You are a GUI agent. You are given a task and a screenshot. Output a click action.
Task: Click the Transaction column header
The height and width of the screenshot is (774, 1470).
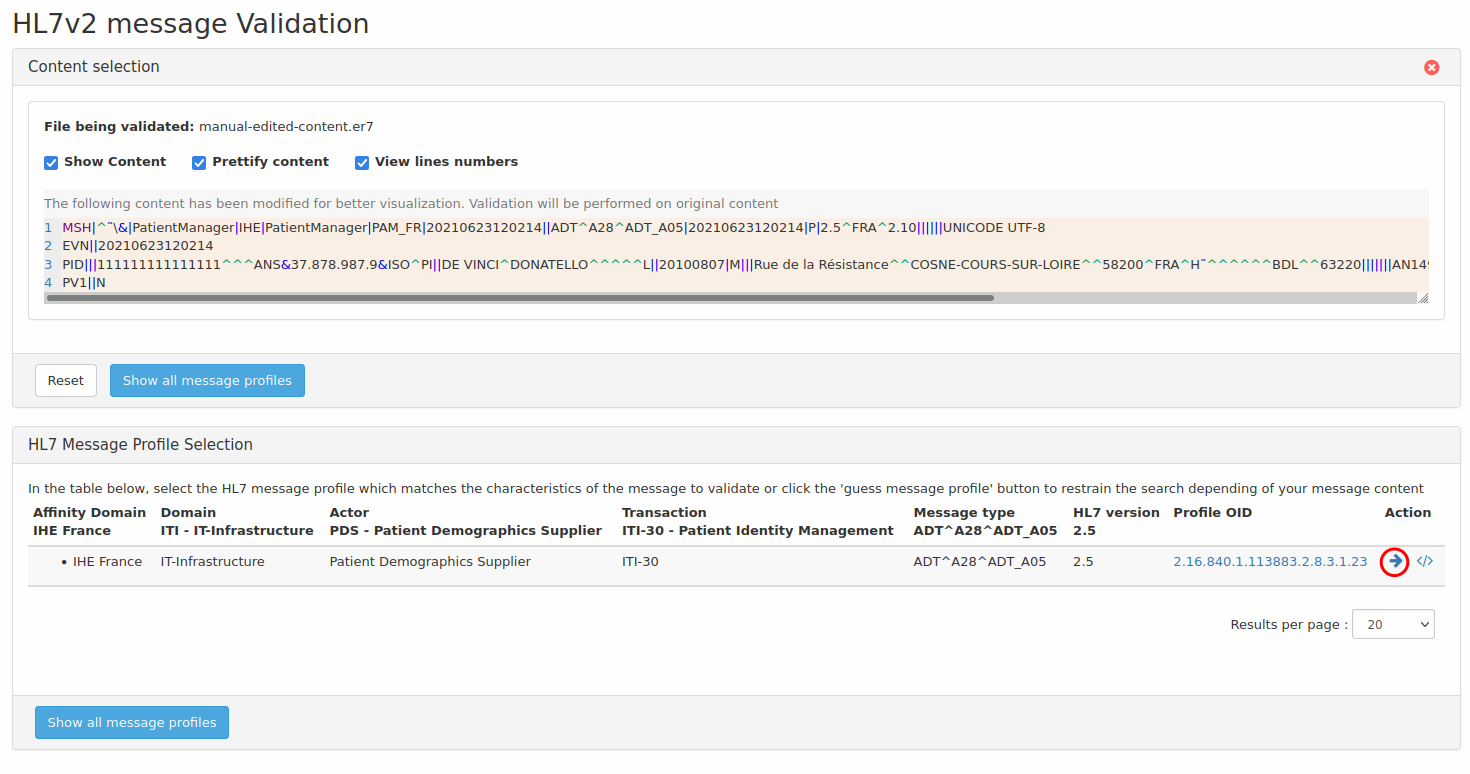tap(663, 512)
